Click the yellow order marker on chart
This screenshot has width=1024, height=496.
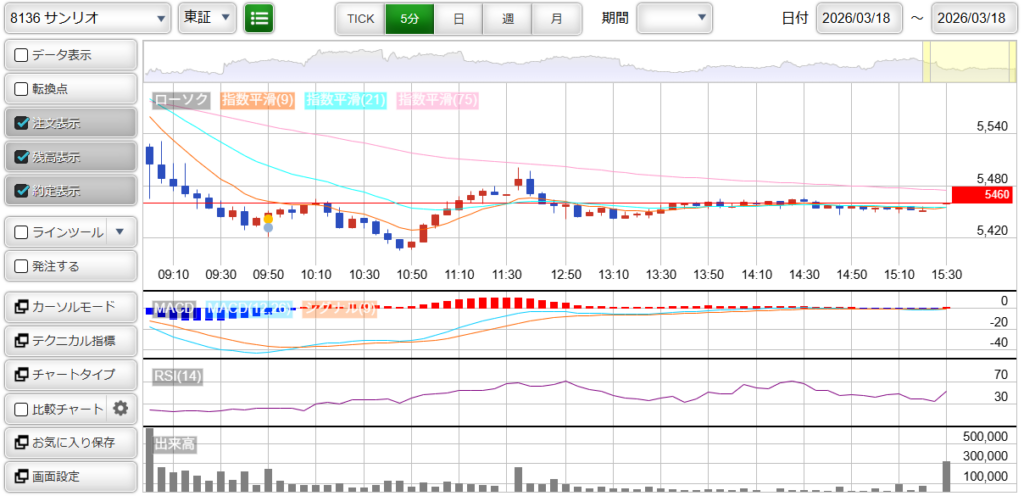pos(268,218)
